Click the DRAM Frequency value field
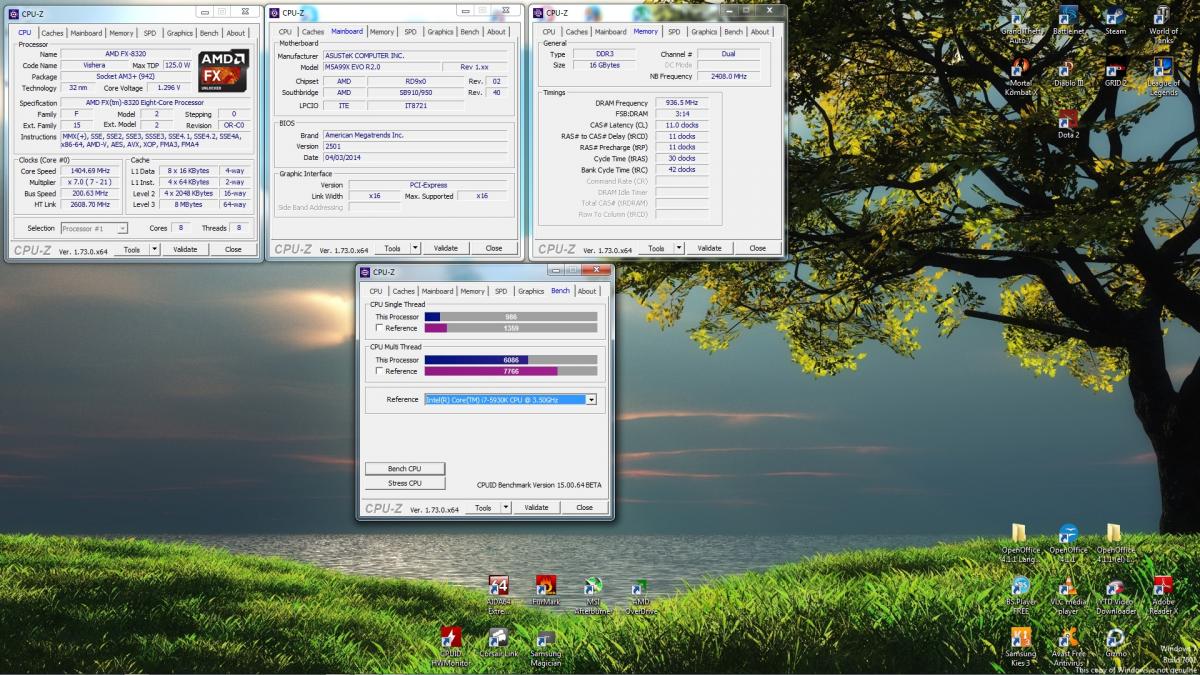 coord(681,103)
